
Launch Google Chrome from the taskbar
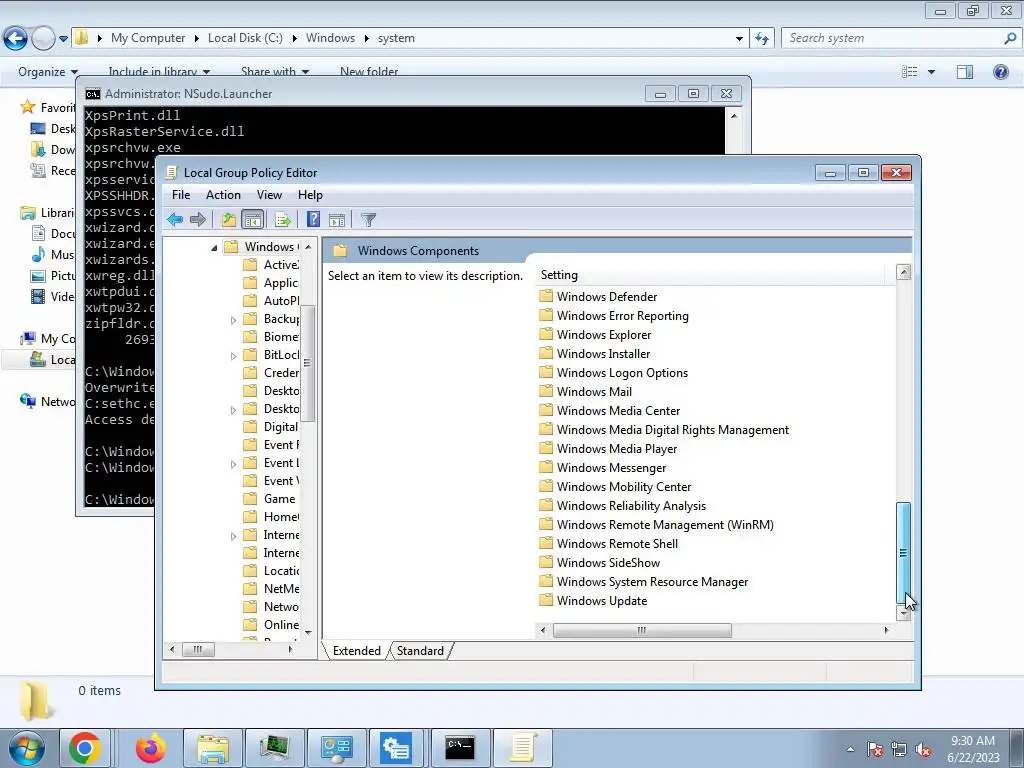(x=84, y=748)
